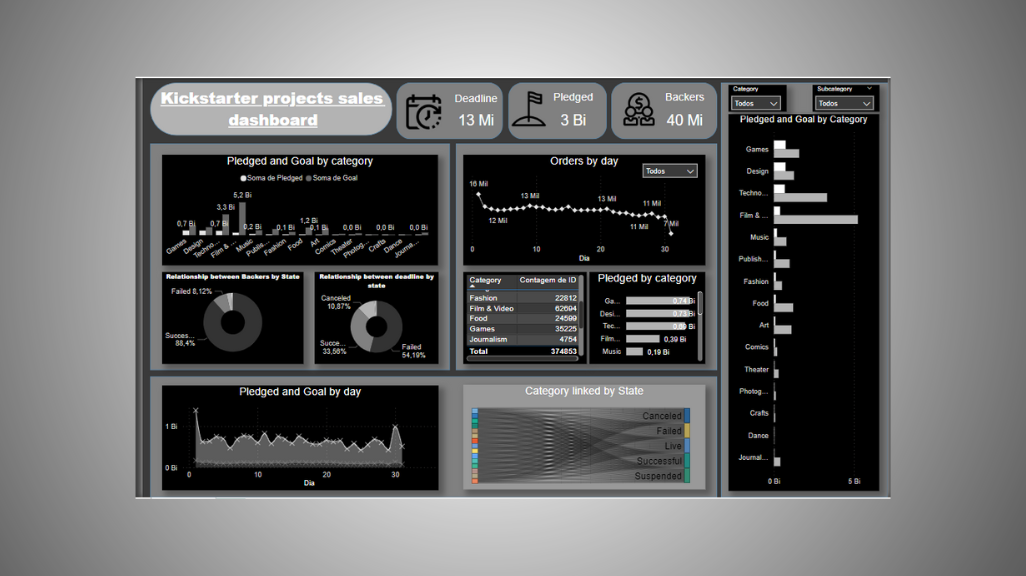Image resolution: width=1026 pixels, height=576 pixels.
Task: Sort table by Category column header
Action: [x=486, y=281]
